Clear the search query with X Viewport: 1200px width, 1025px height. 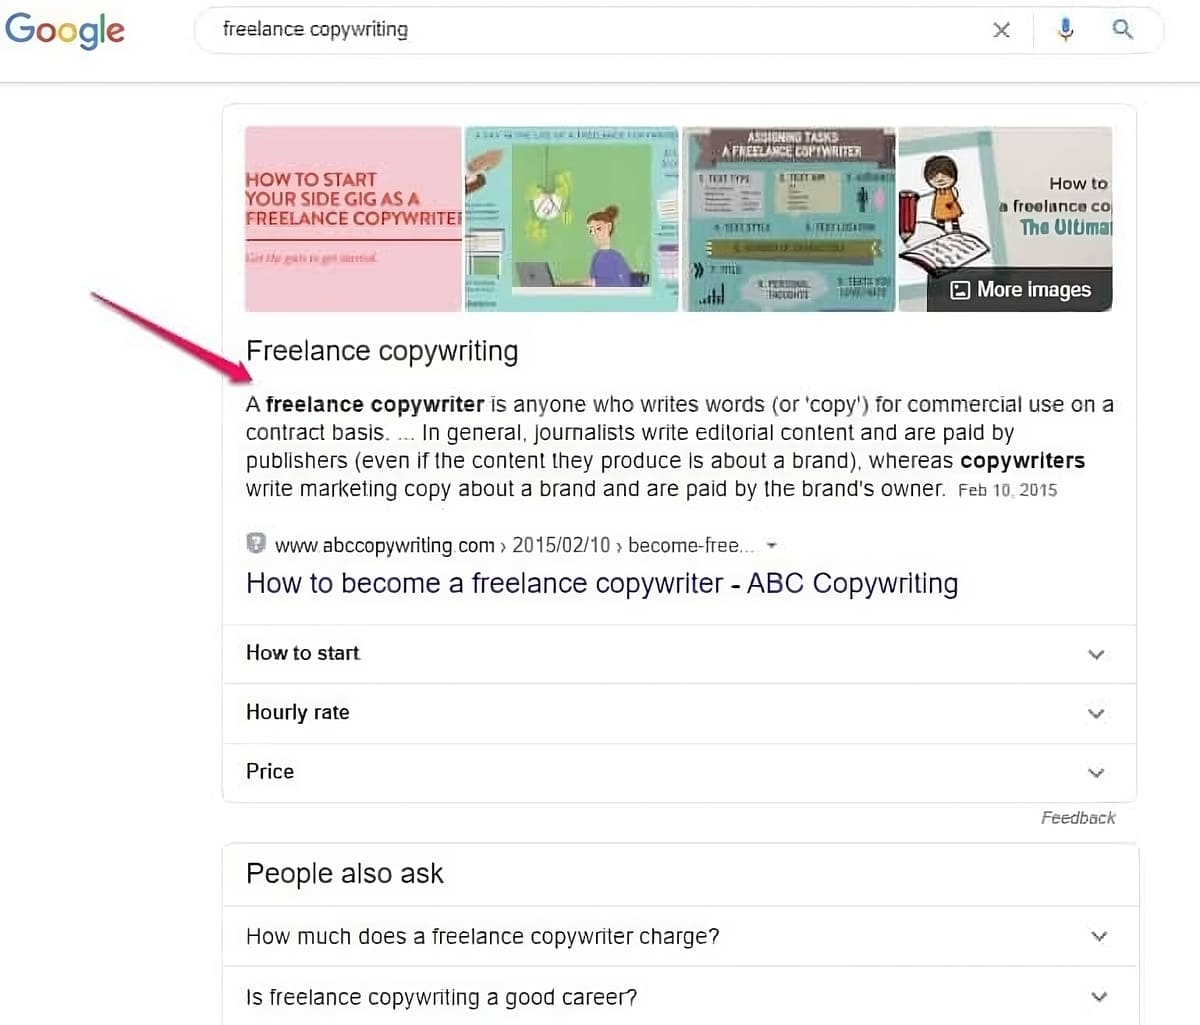pos(1001,30)
